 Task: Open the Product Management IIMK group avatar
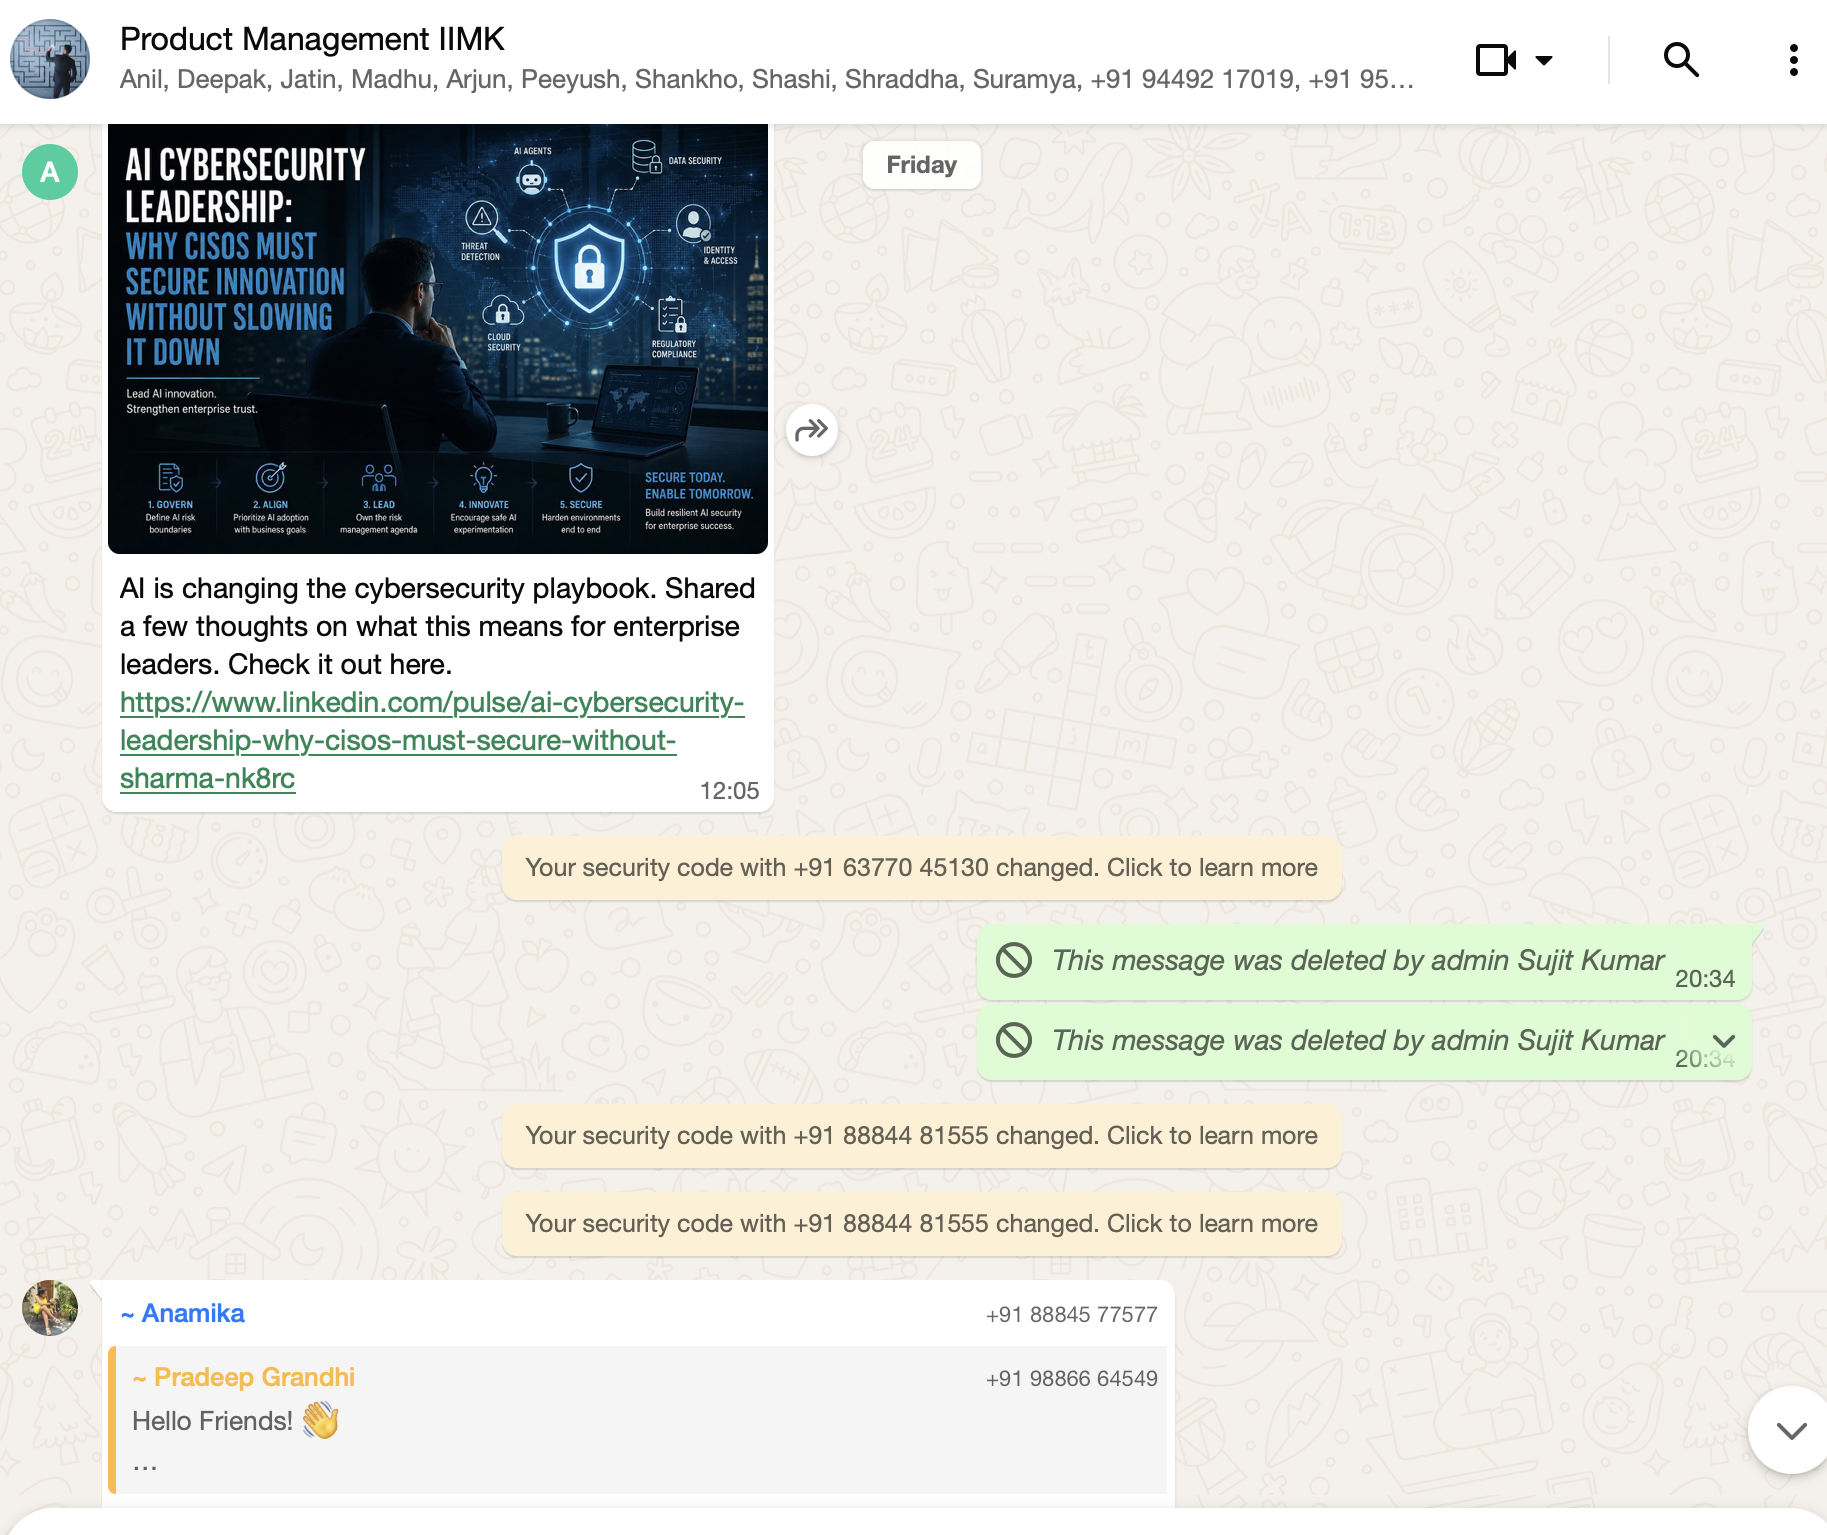point(50,59)
